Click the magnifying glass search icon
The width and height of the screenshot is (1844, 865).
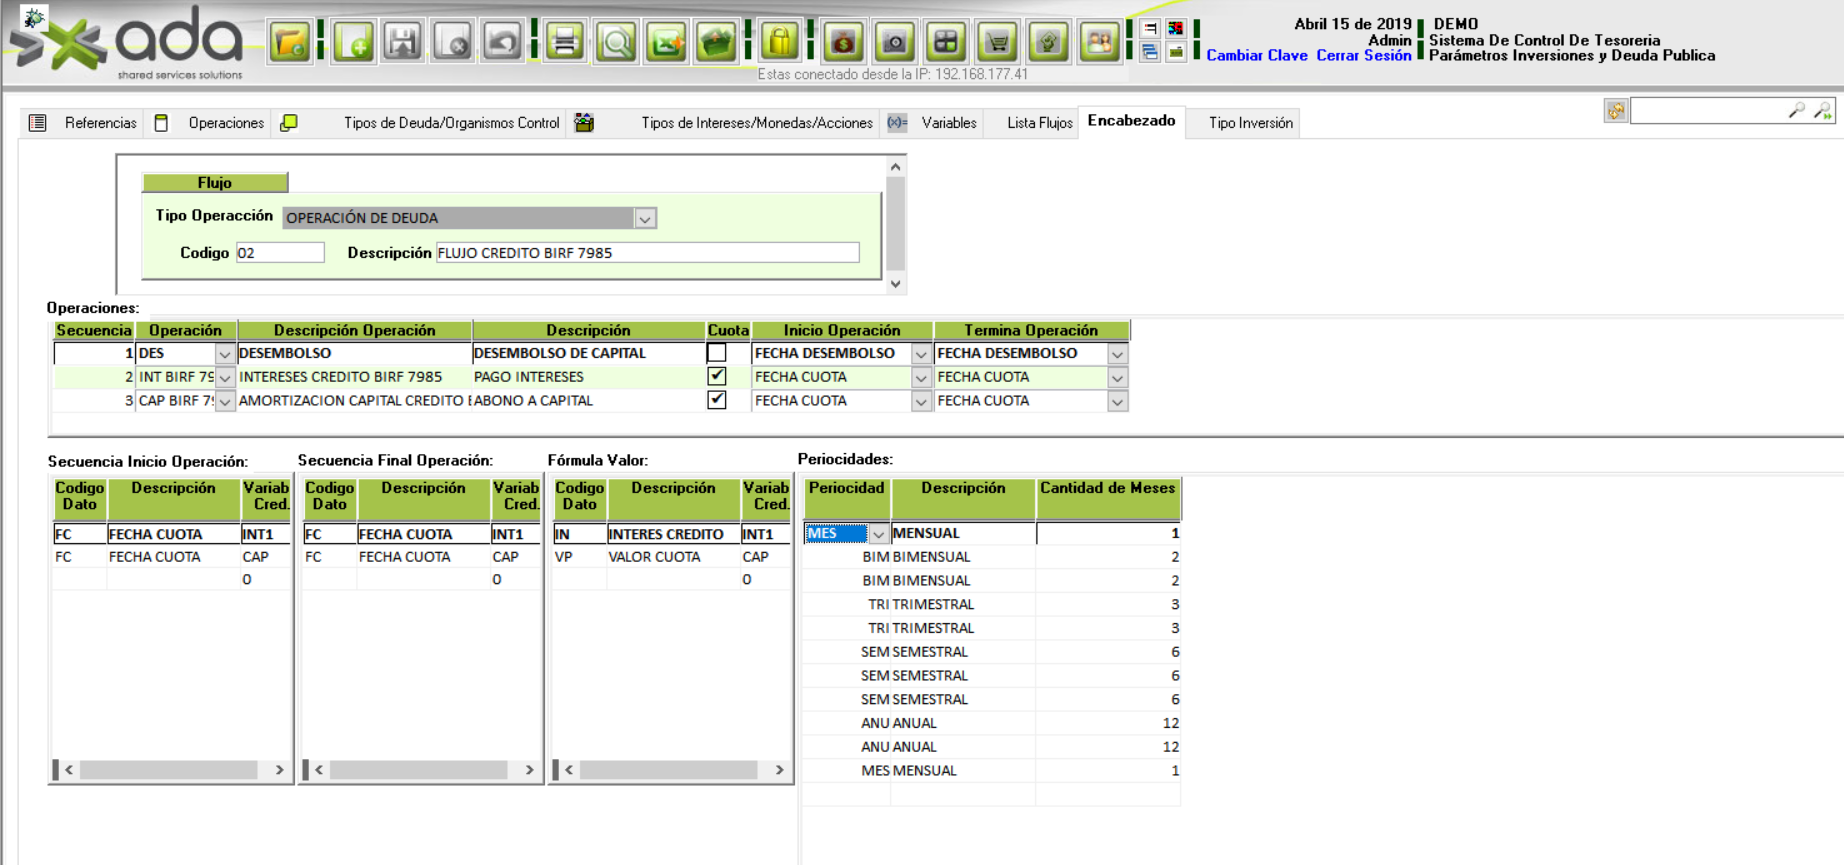[x=616, y=42]
